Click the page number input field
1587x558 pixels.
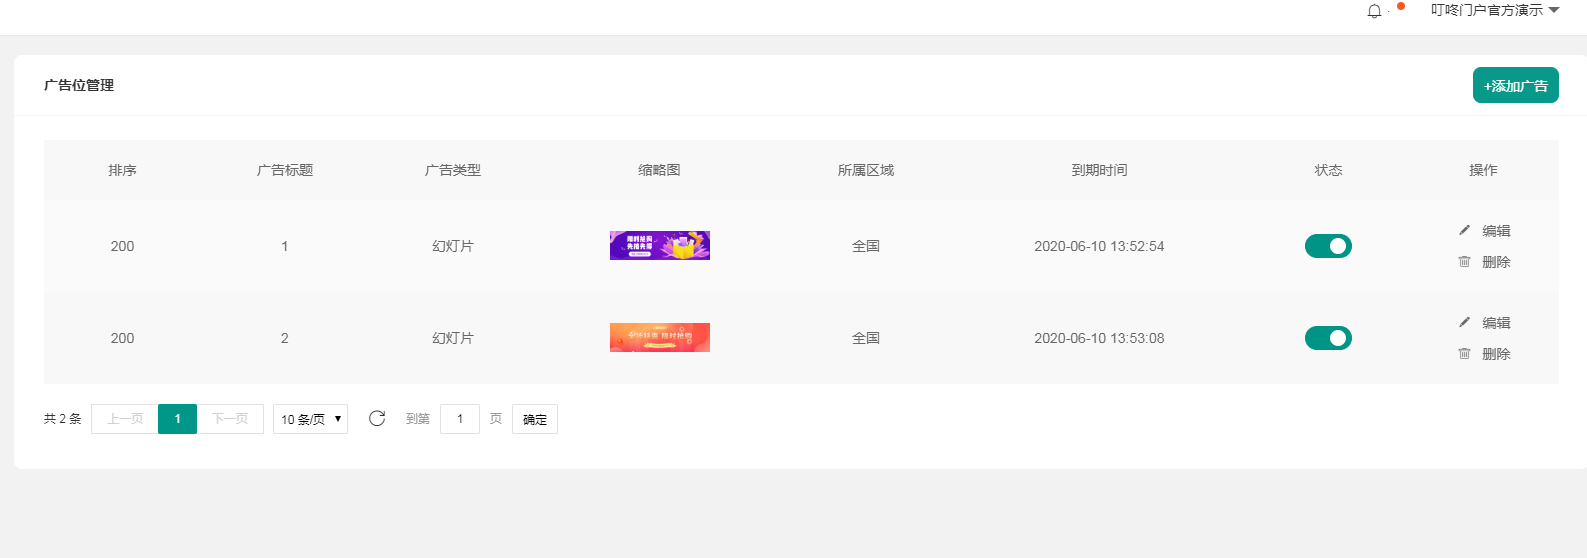point(460,419)
